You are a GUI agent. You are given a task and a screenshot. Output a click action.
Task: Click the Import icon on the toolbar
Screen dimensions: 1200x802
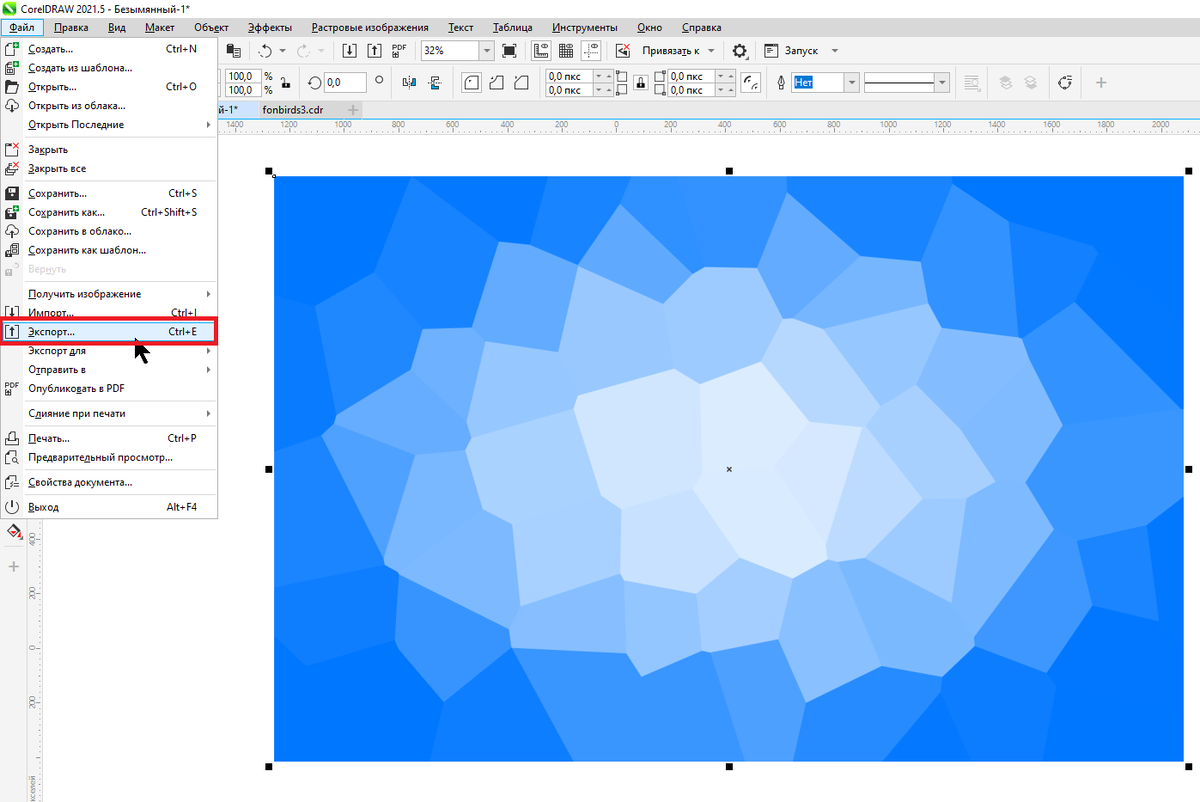click(x=350, y=50)
